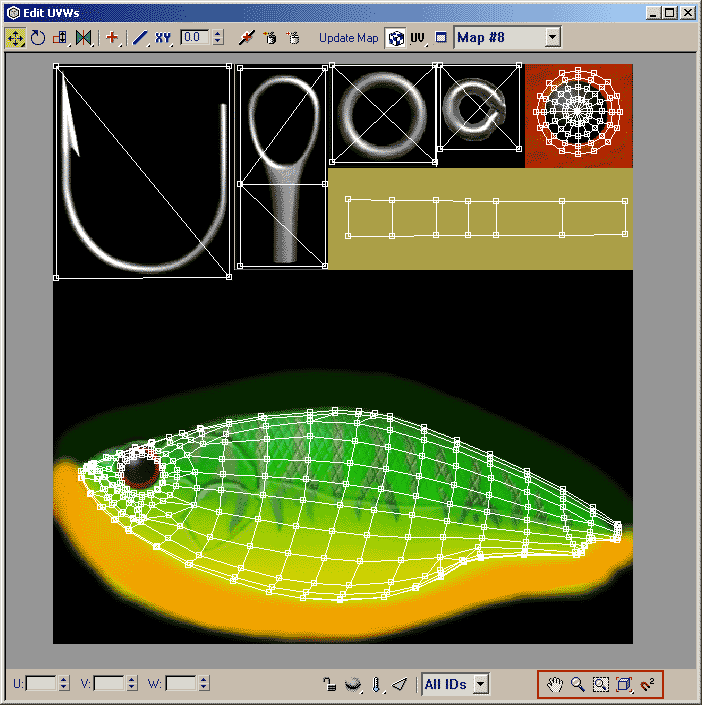Viewport: 702px width, 705px height.
Task: Click the closed ring texture region
Action: pos(383,114)
